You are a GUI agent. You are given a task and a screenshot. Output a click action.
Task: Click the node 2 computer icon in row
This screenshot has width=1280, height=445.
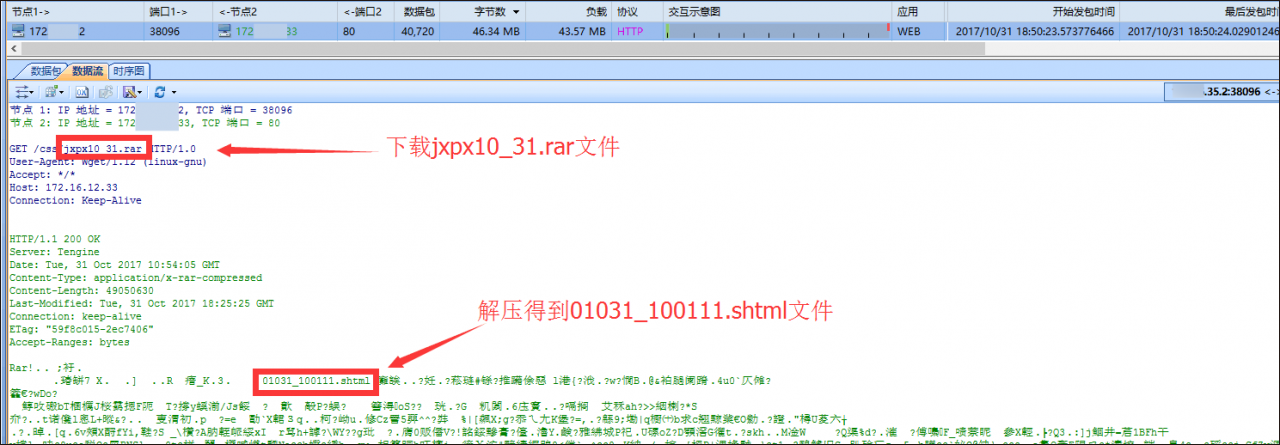tap(227, 31)
